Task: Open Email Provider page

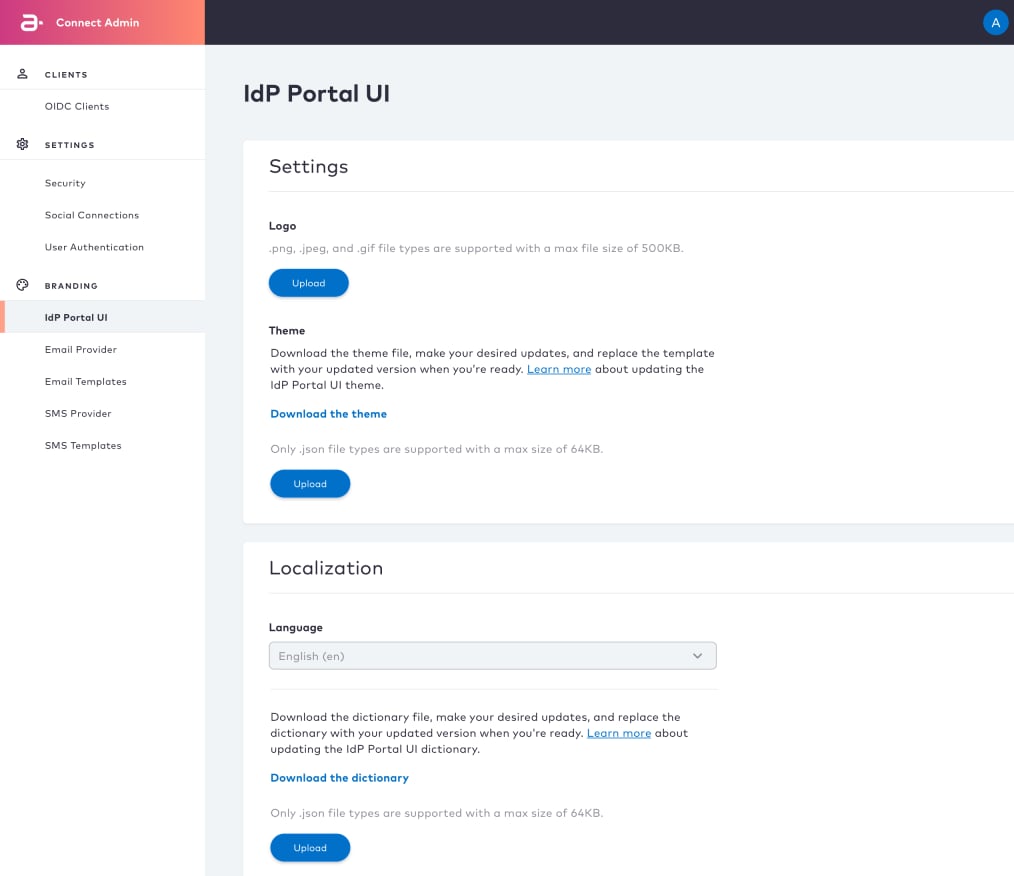Action: pyautogui.click(x=81, y=350)
